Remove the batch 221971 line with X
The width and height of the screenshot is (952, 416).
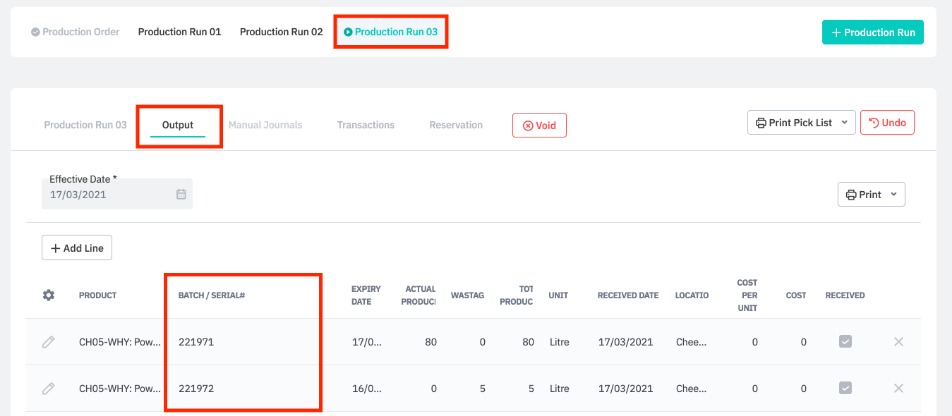coord(898,342)
